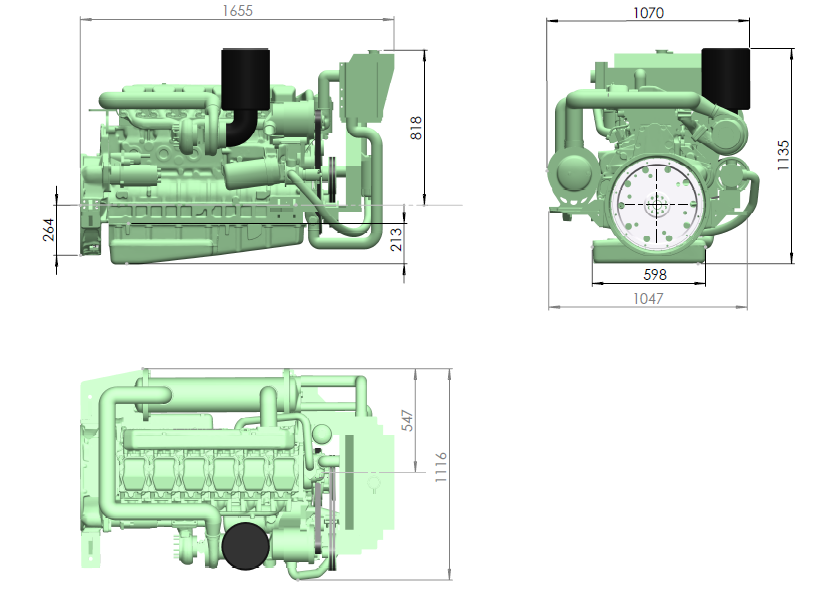Select the 1047 width dimension value
The image size is (840, 592).
coord(648,298)
